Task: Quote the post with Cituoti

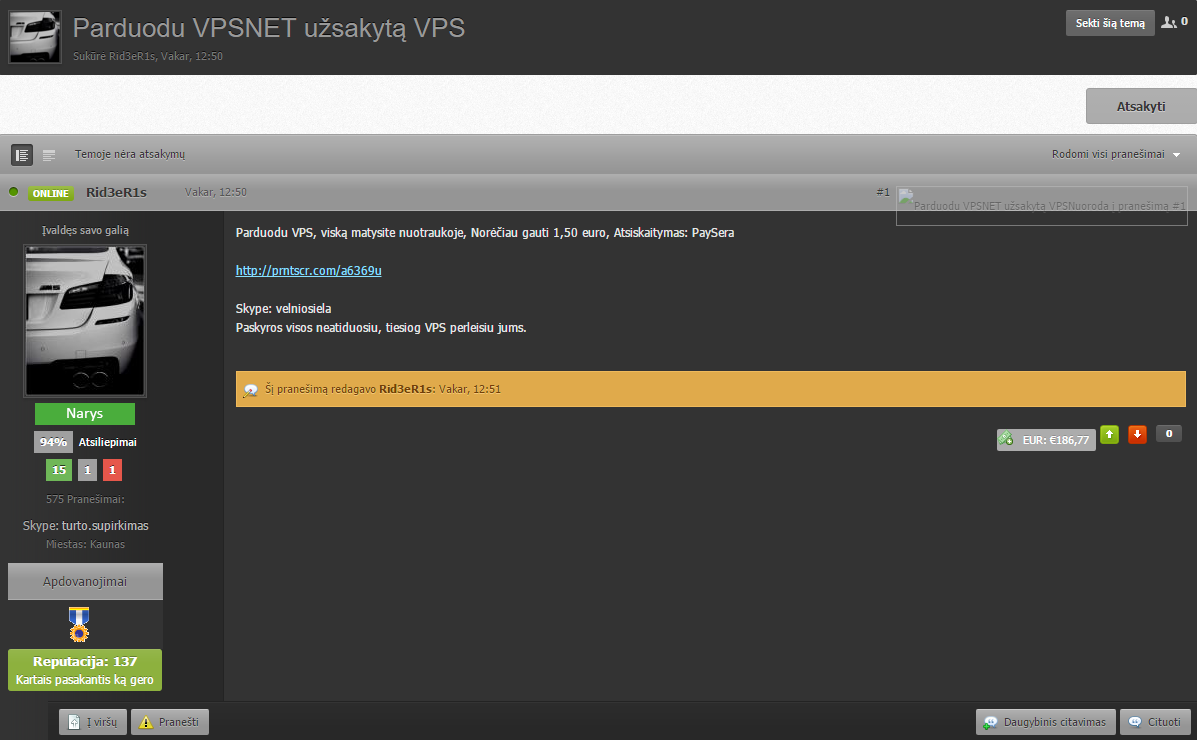Action: [1155, 722]
